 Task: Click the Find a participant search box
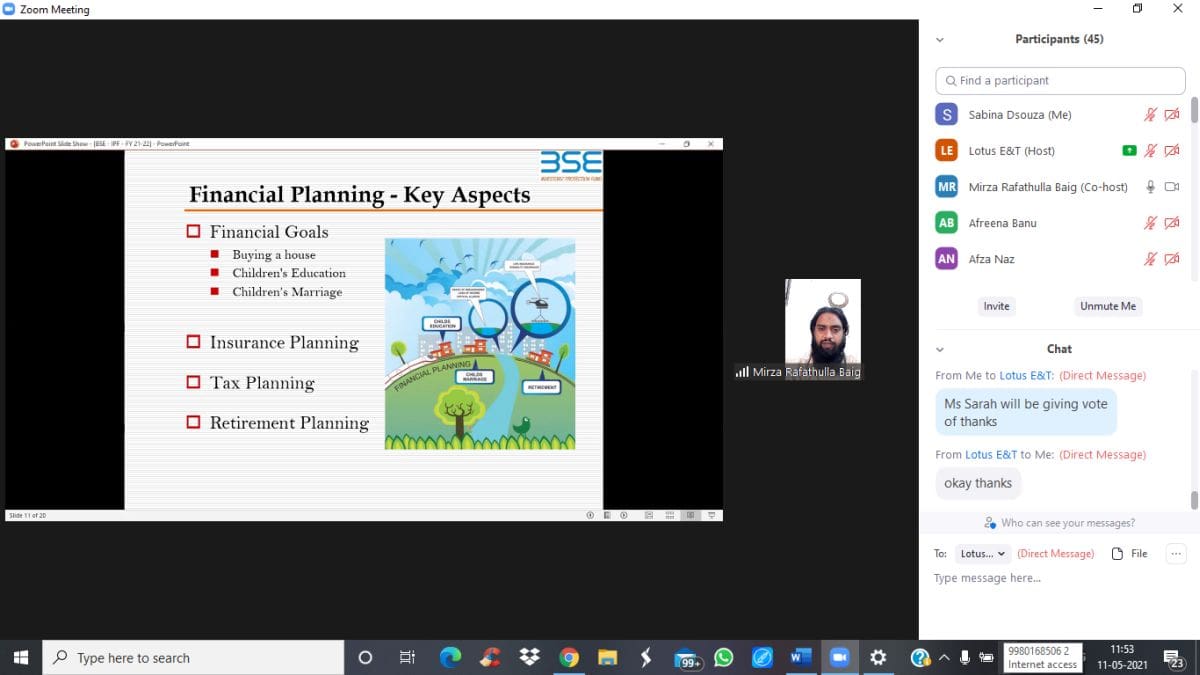click(1060, 81)
